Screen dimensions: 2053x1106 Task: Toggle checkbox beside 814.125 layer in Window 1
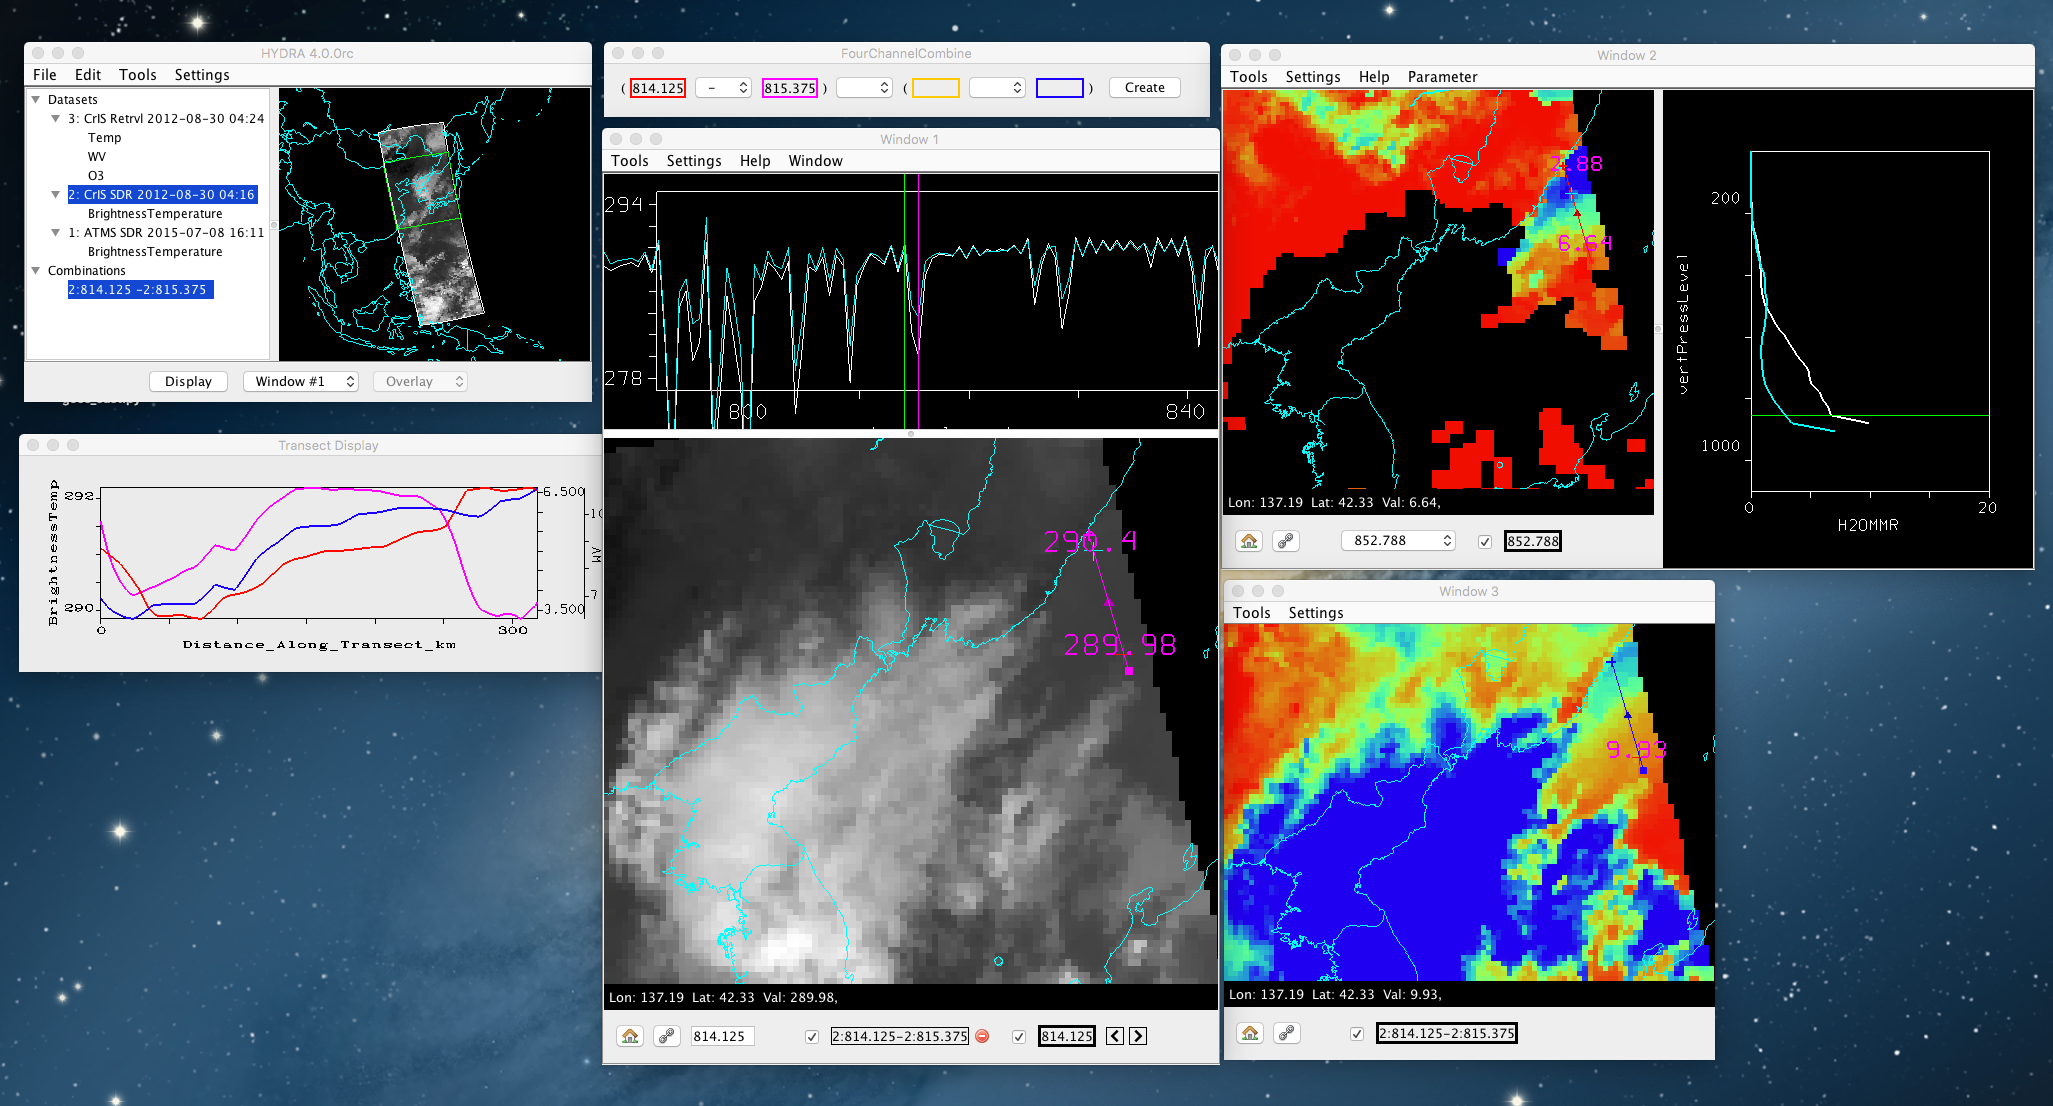point(1019,1036)
